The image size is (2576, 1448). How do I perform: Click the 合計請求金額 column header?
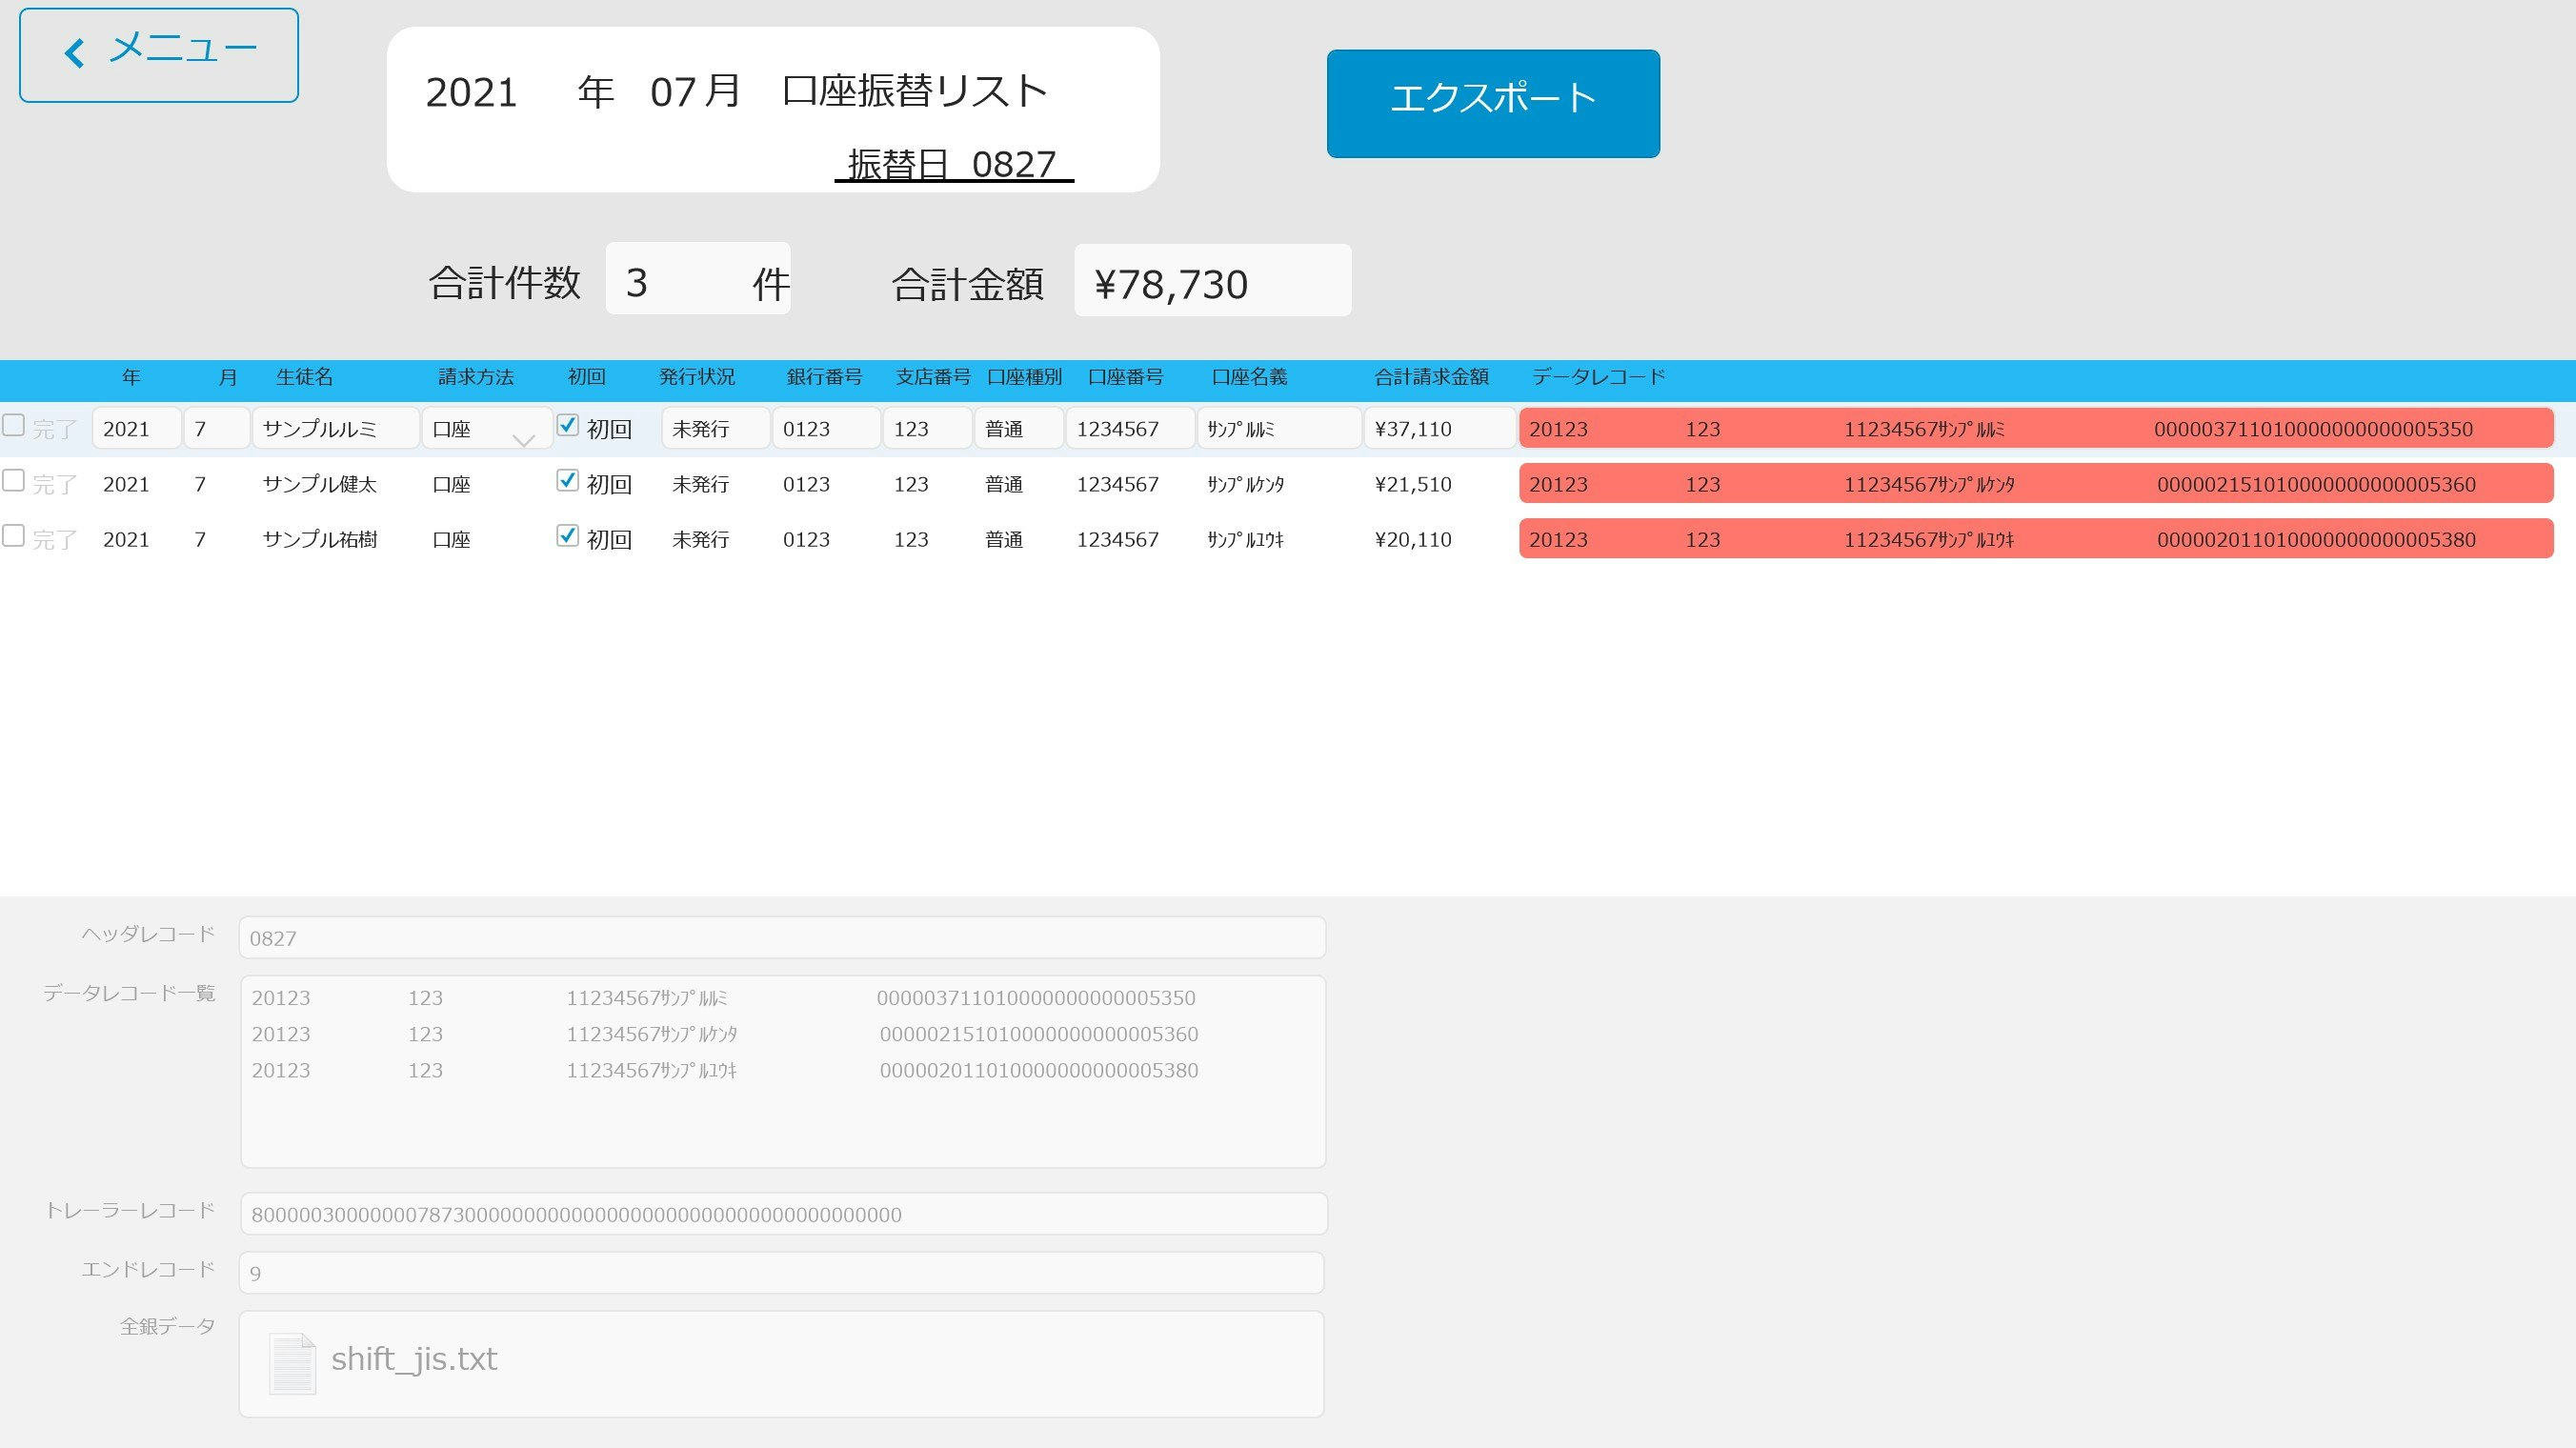coord(1431,378)
